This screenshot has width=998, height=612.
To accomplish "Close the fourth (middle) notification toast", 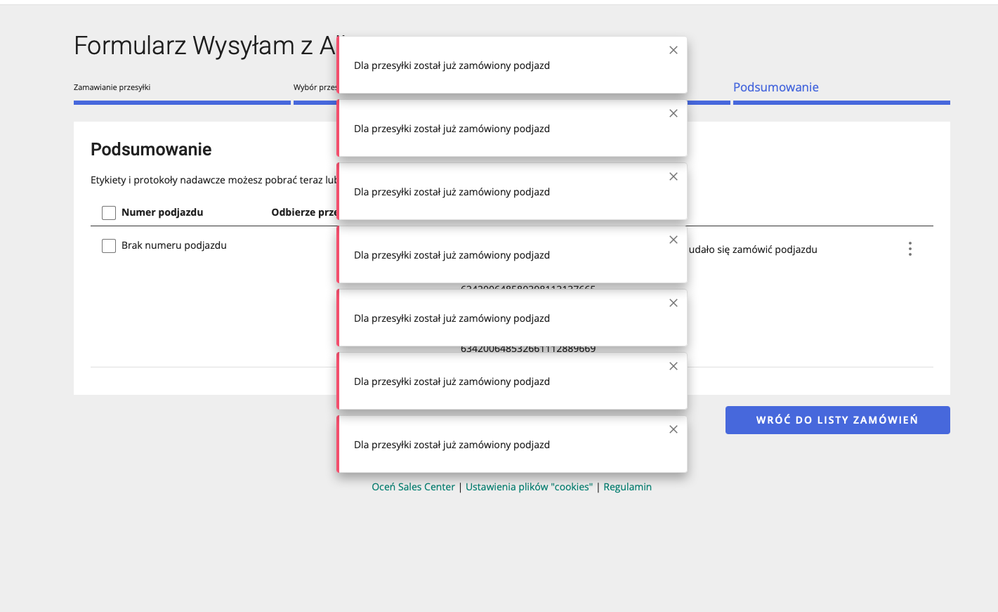I will [x=673, y=240].
